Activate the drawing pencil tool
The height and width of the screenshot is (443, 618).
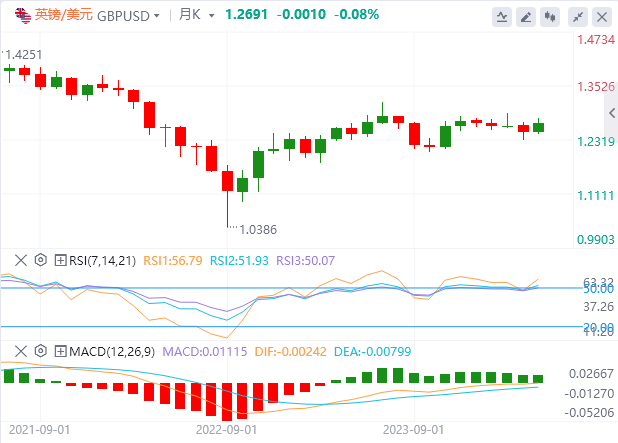click(526, 17)
